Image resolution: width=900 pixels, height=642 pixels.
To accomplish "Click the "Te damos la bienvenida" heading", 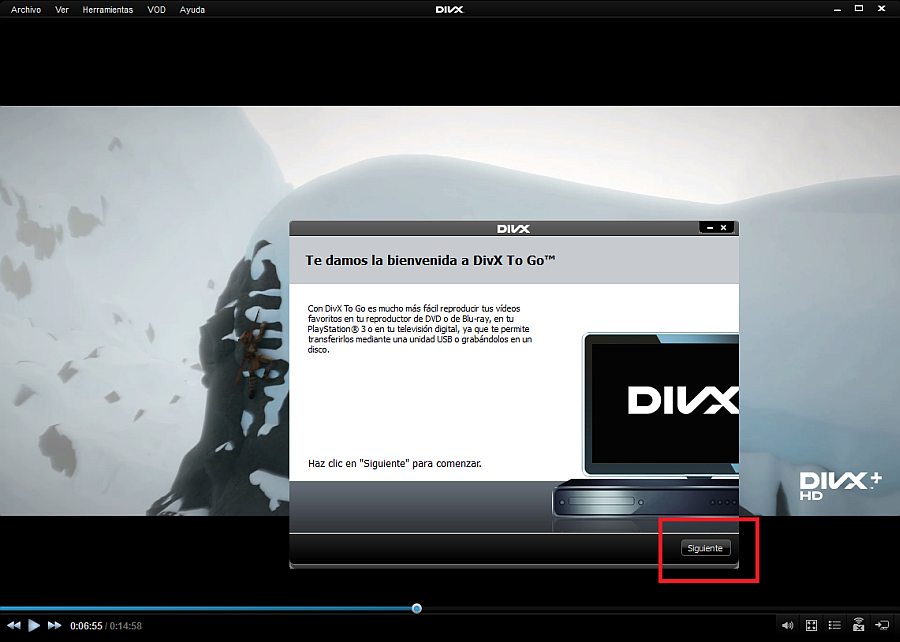I will tap(430, 260).
